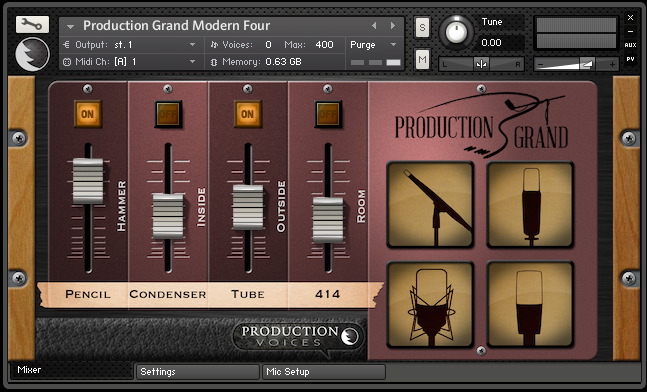This screenshot has height=392, width=647.
Task: Remove the instrument with X button
Action: [630, 17]
